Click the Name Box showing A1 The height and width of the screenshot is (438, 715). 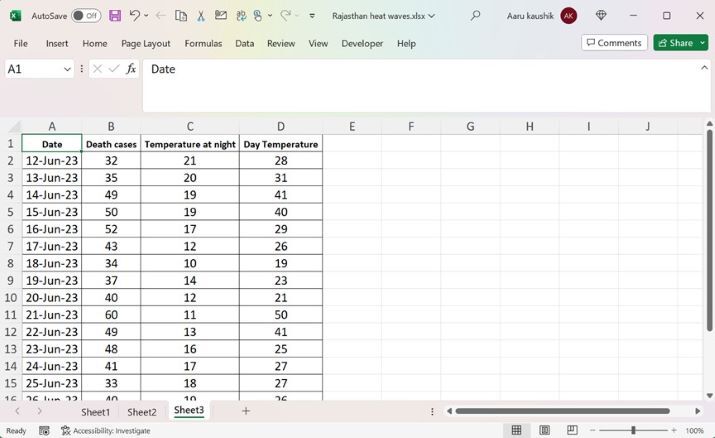point(33,69)
